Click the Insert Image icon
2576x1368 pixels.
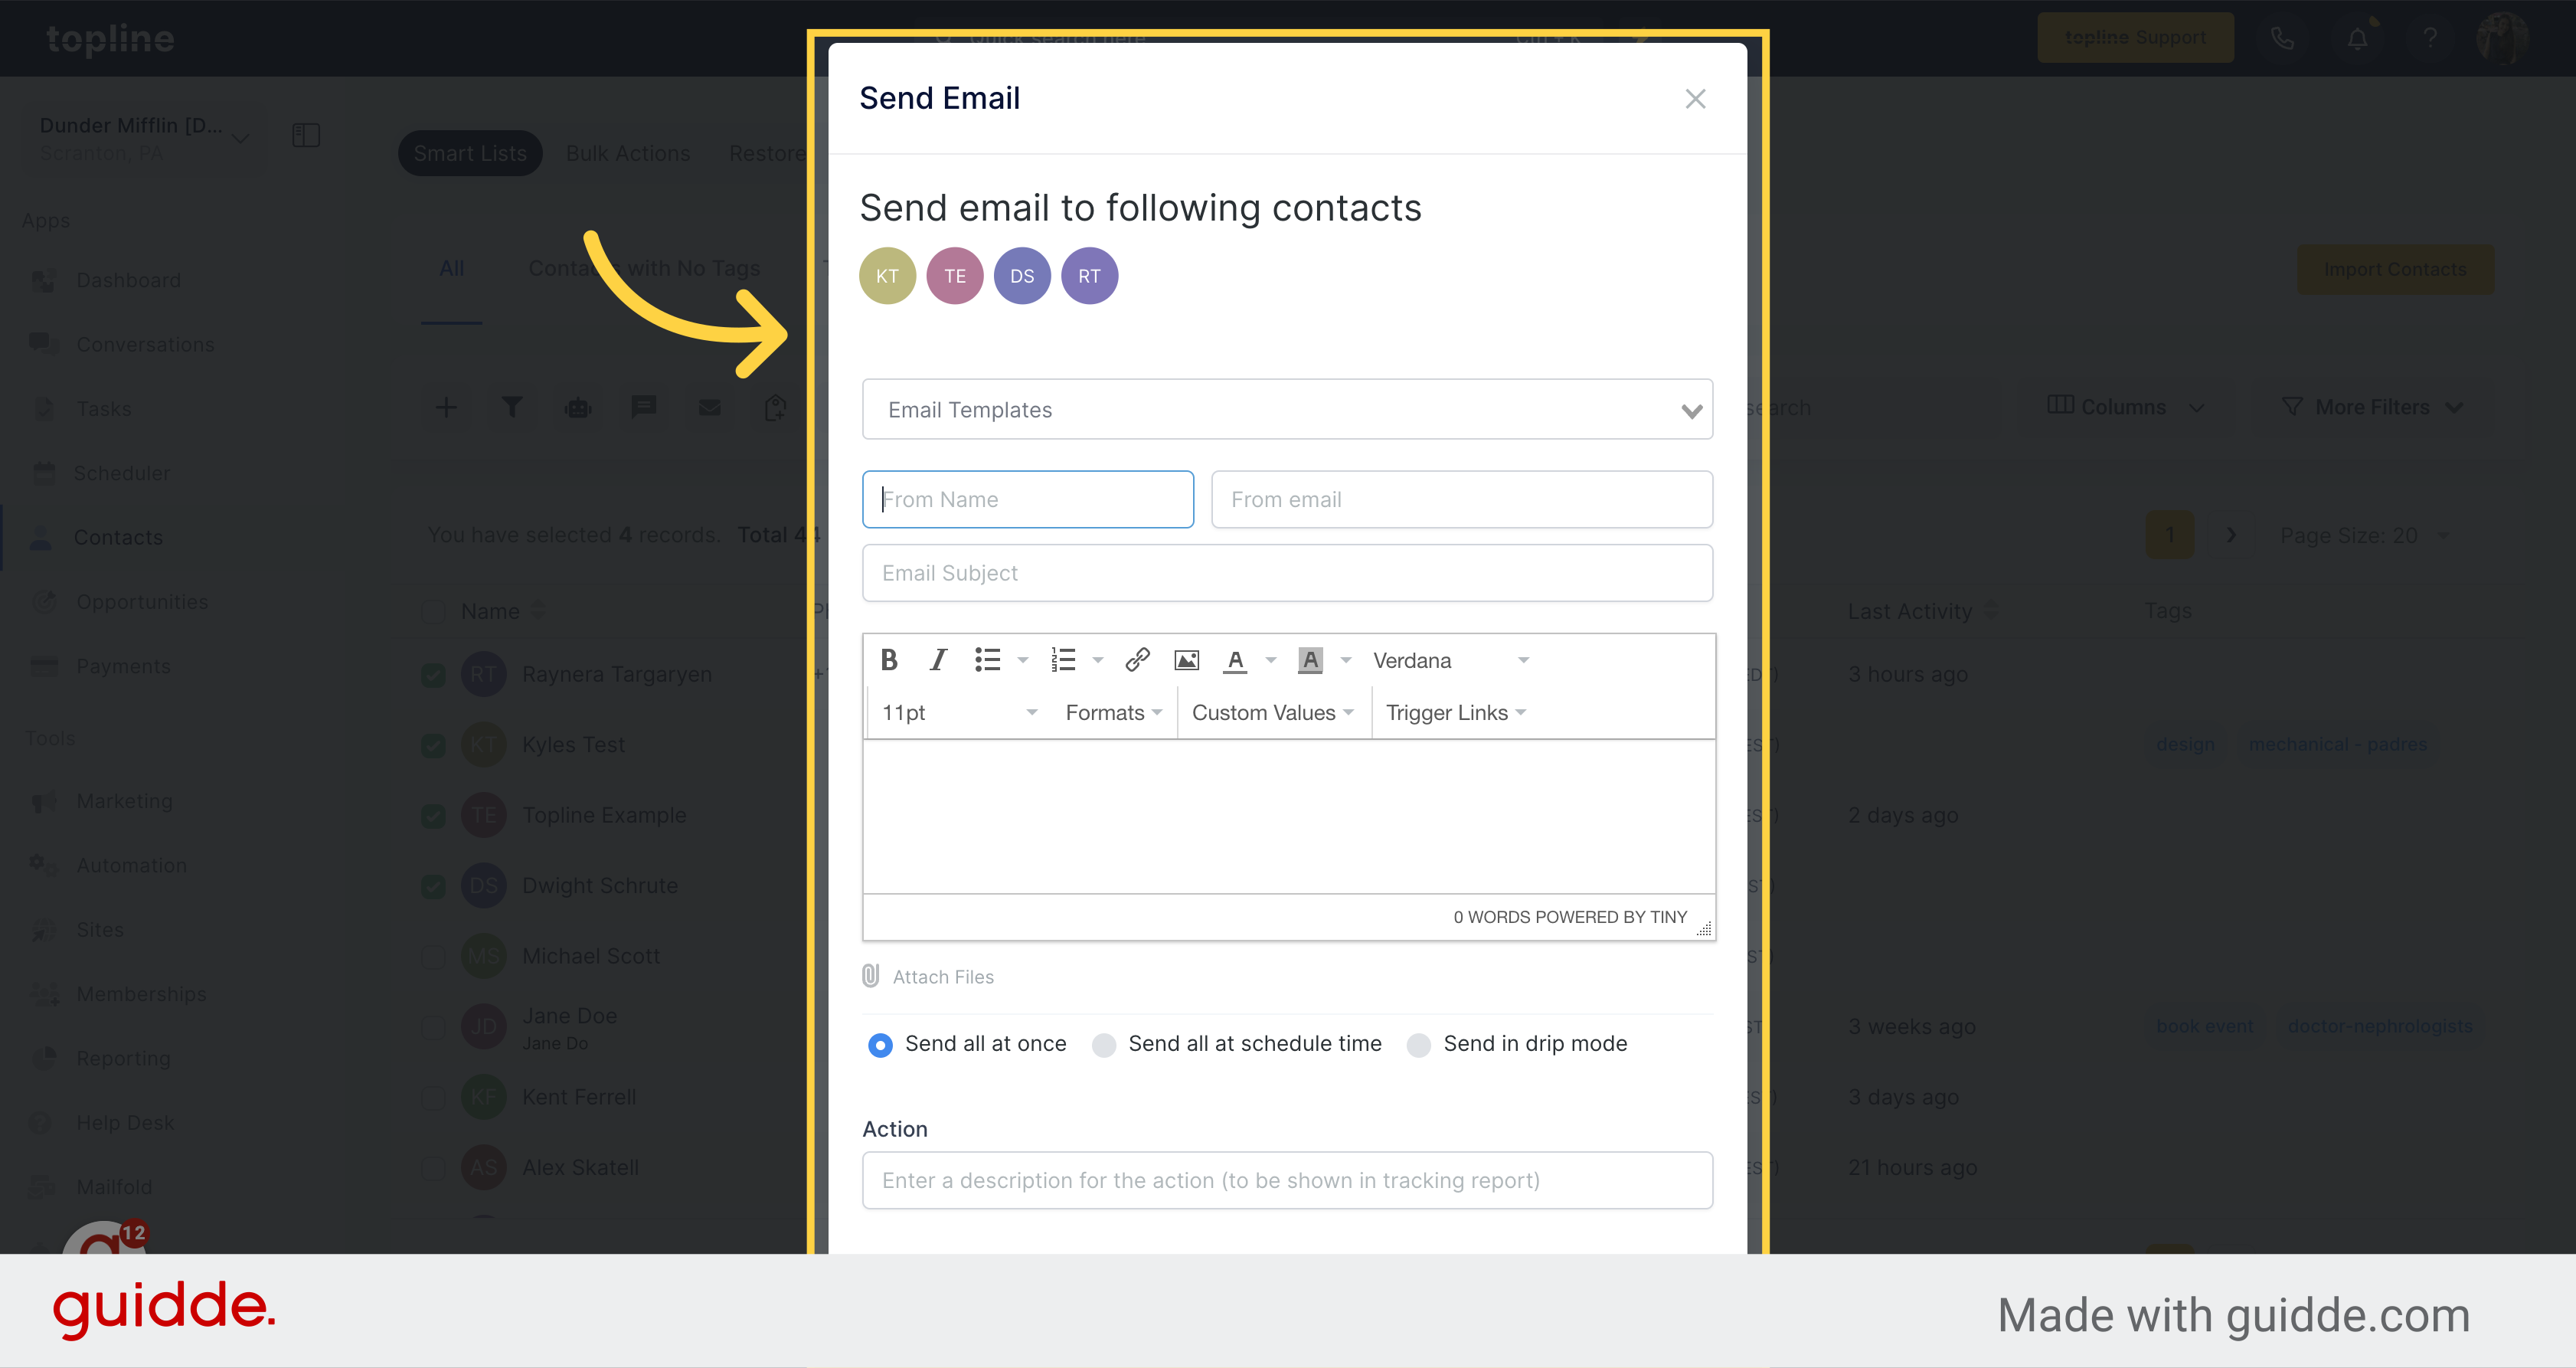pyautogui.click(x=1186, y=659)
